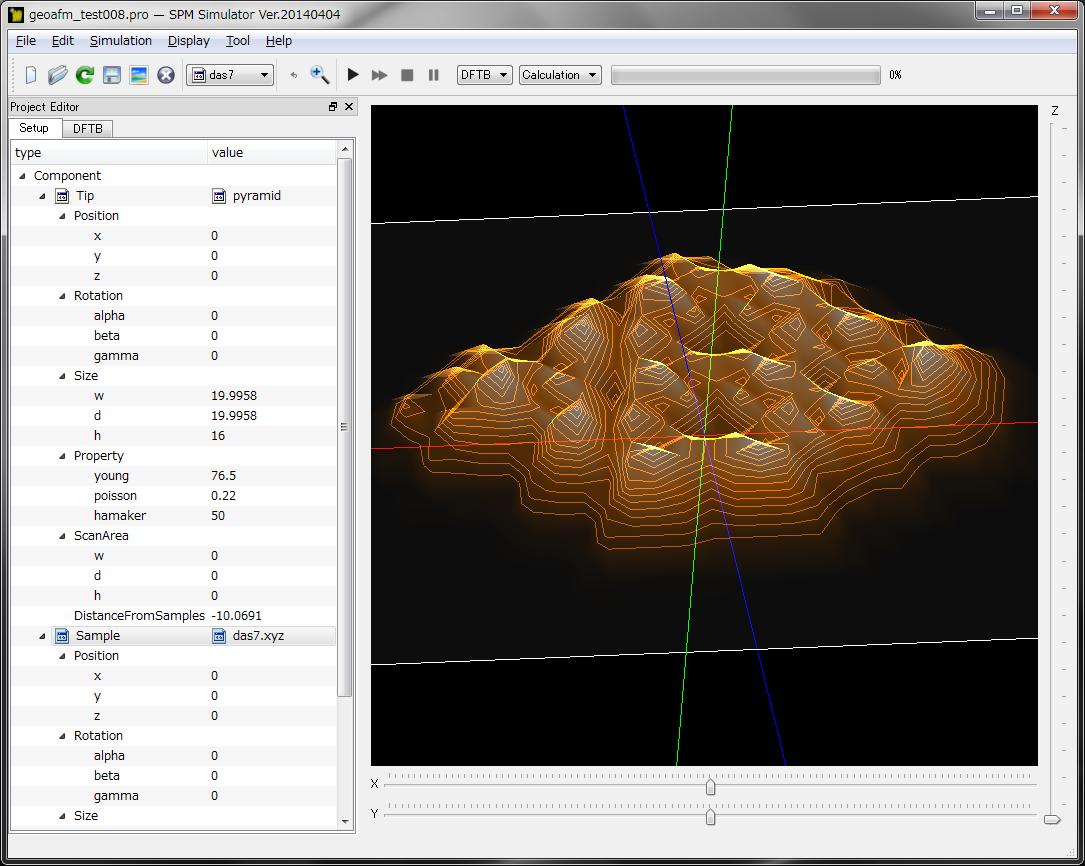Click the 'value' column header
Image resolution: width=1085 pixels, height=866 pixels.
coord(272,153)
